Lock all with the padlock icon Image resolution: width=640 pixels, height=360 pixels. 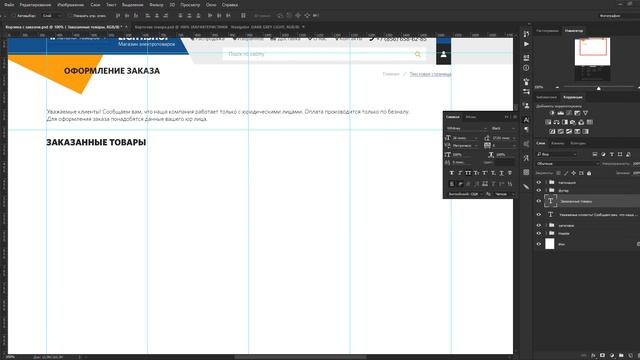(x=589, y=173)
